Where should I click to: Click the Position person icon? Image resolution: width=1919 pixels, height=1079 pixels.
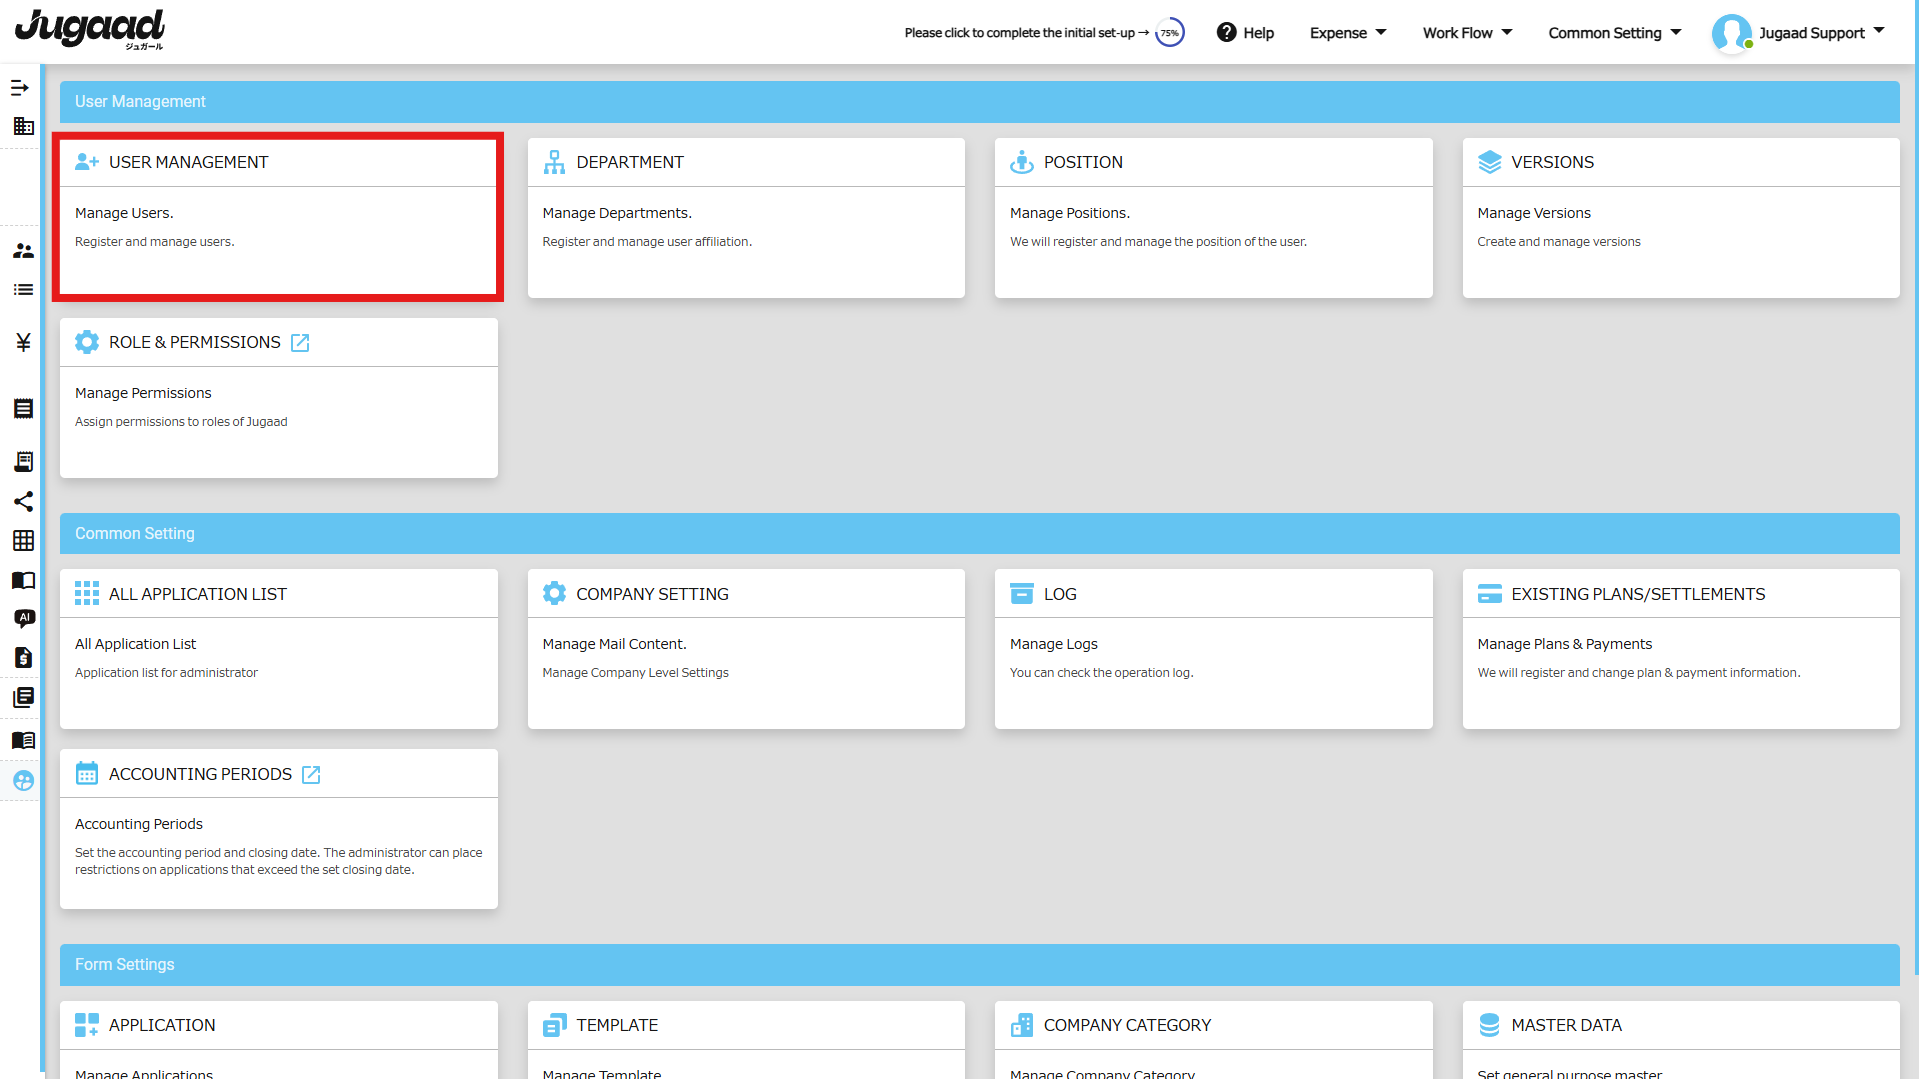1021,162
